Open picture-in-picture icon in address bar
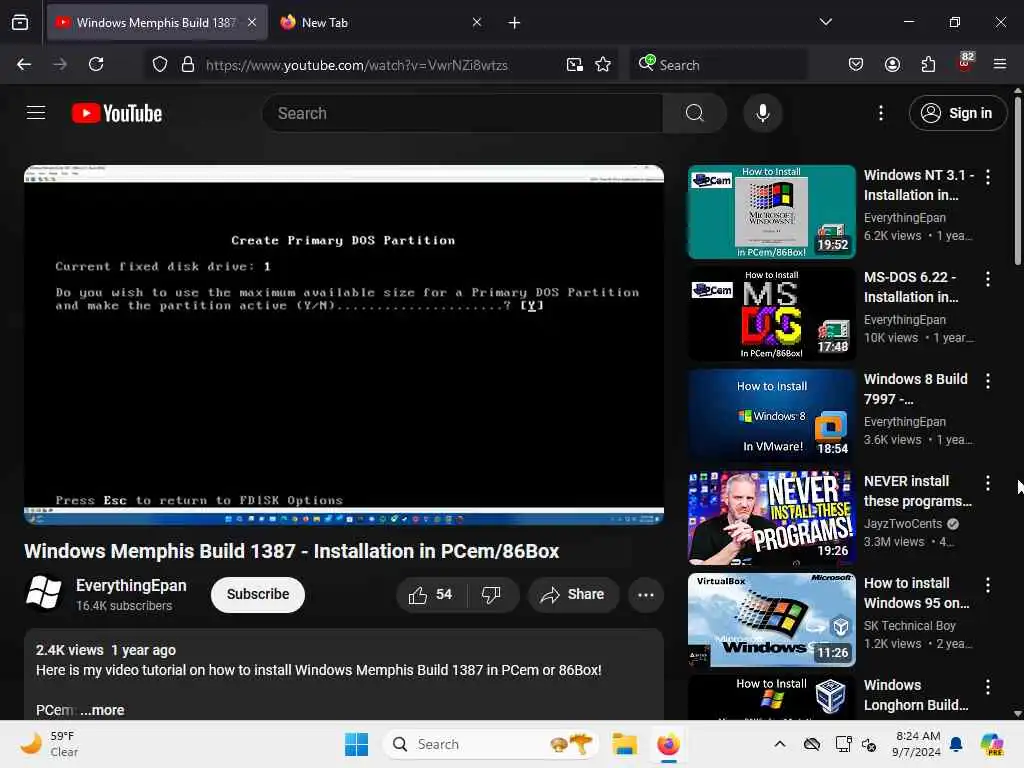The height and width of the screenshot is (768, 1024). pyautogui.click(x=575, y=65)
